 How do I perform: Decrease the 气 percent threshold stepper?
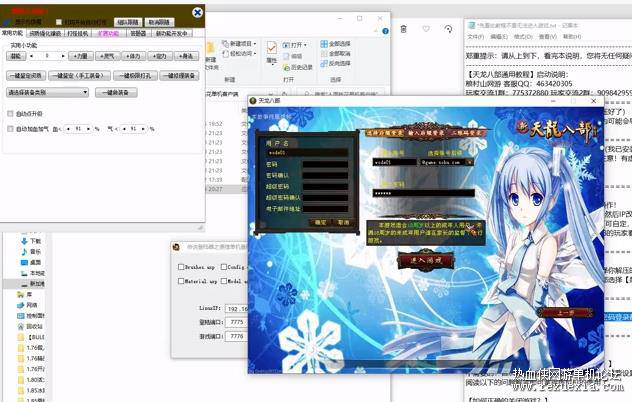pyautogui.click(x=124, y=129)
